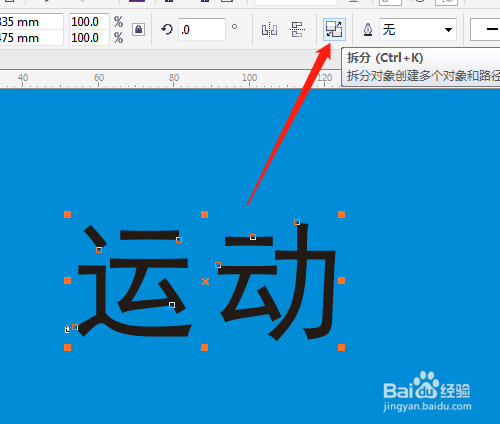The image size is (500, 424).
Task: Click the middle-left orange selection handle
Action: (x=67, y=281)
